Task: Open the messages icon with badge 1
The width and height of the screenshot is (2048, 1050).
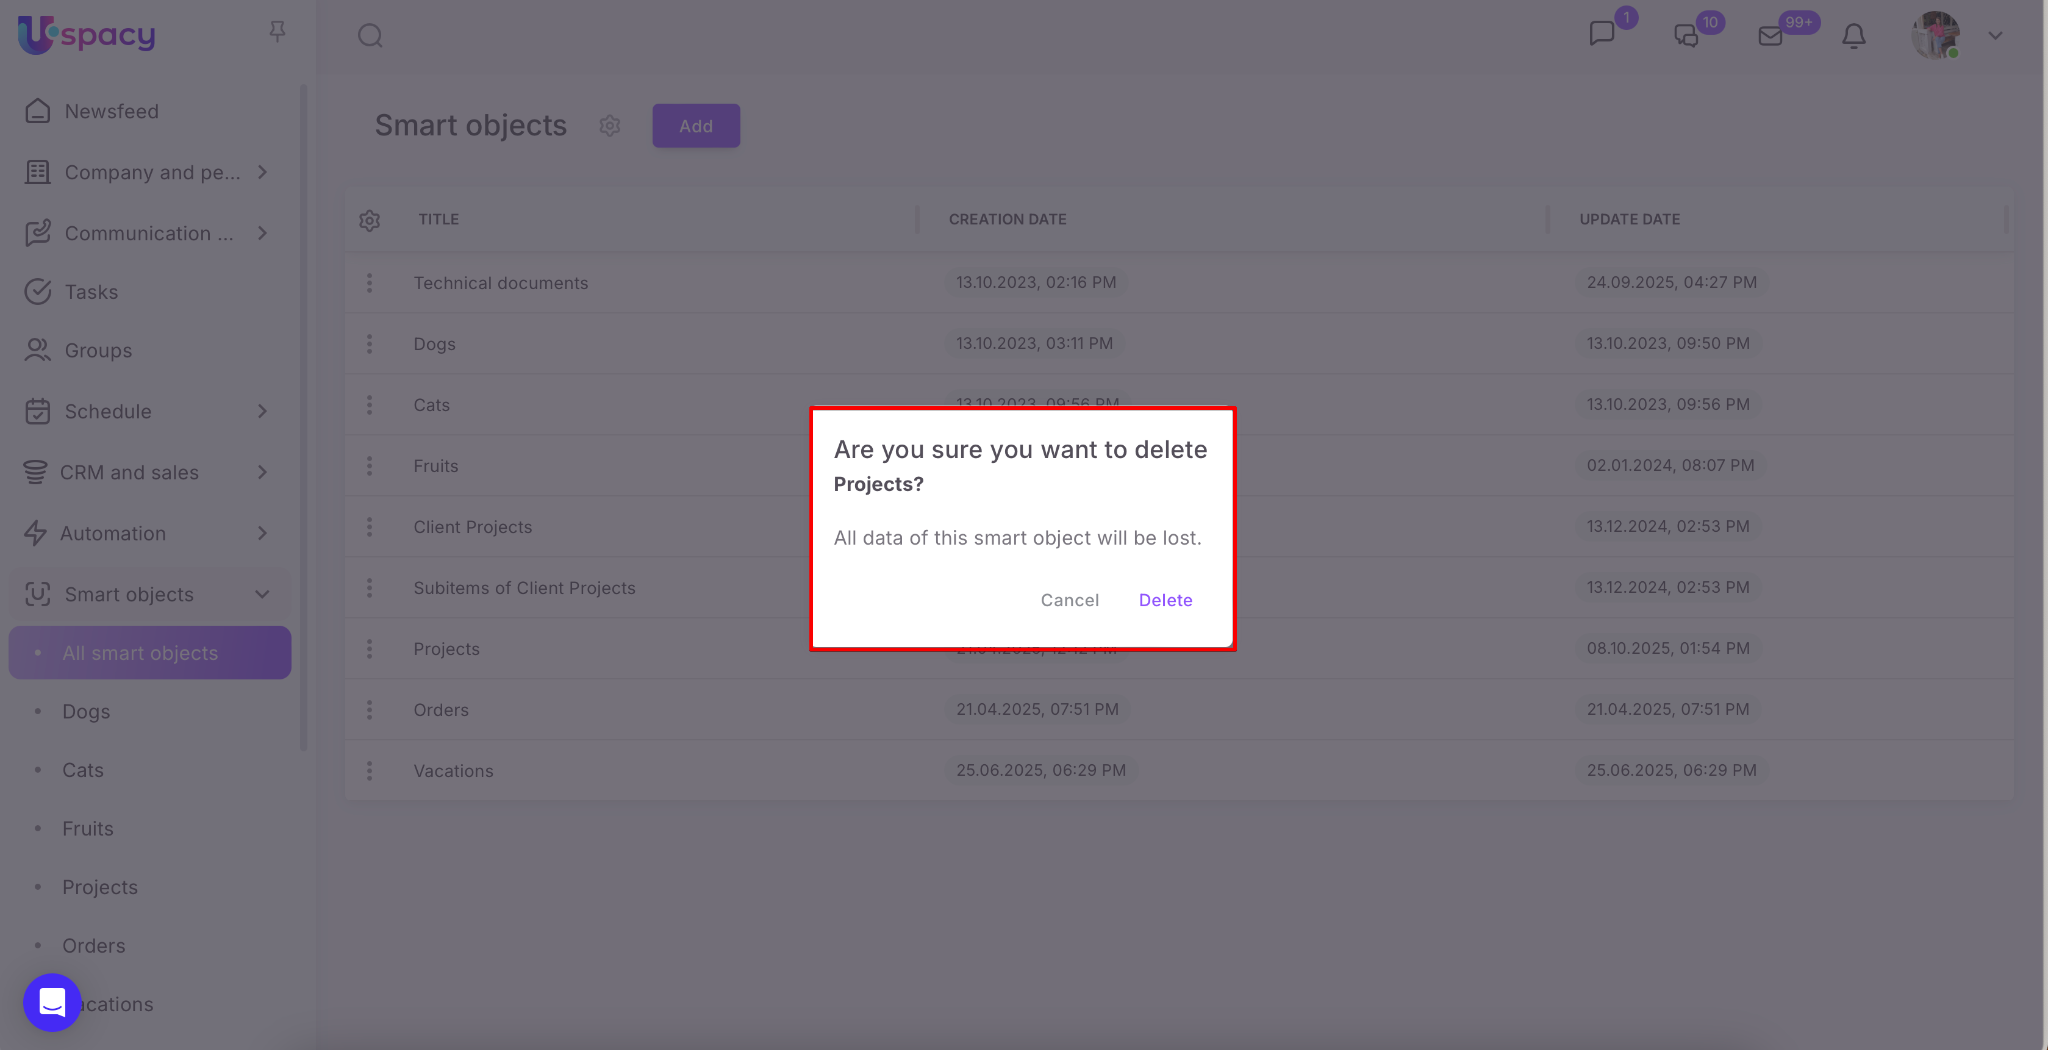Action: click(1602, 34)
